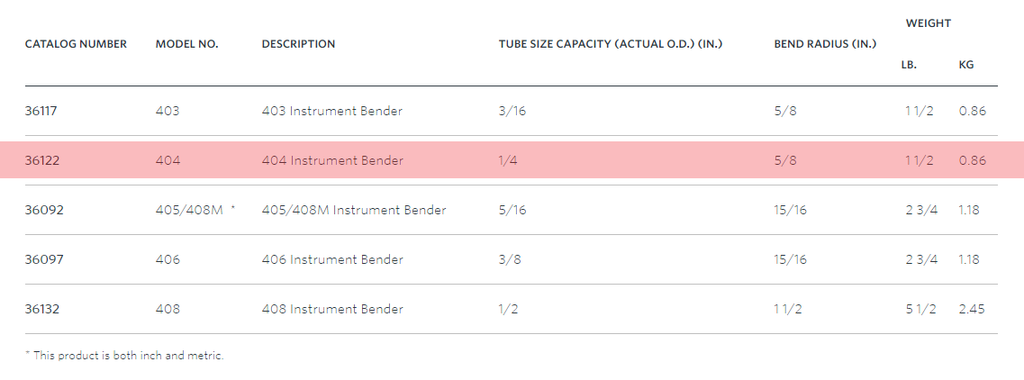1024x380 pixels.
Task: Click catalog number 36097
Action: point(44,260)
